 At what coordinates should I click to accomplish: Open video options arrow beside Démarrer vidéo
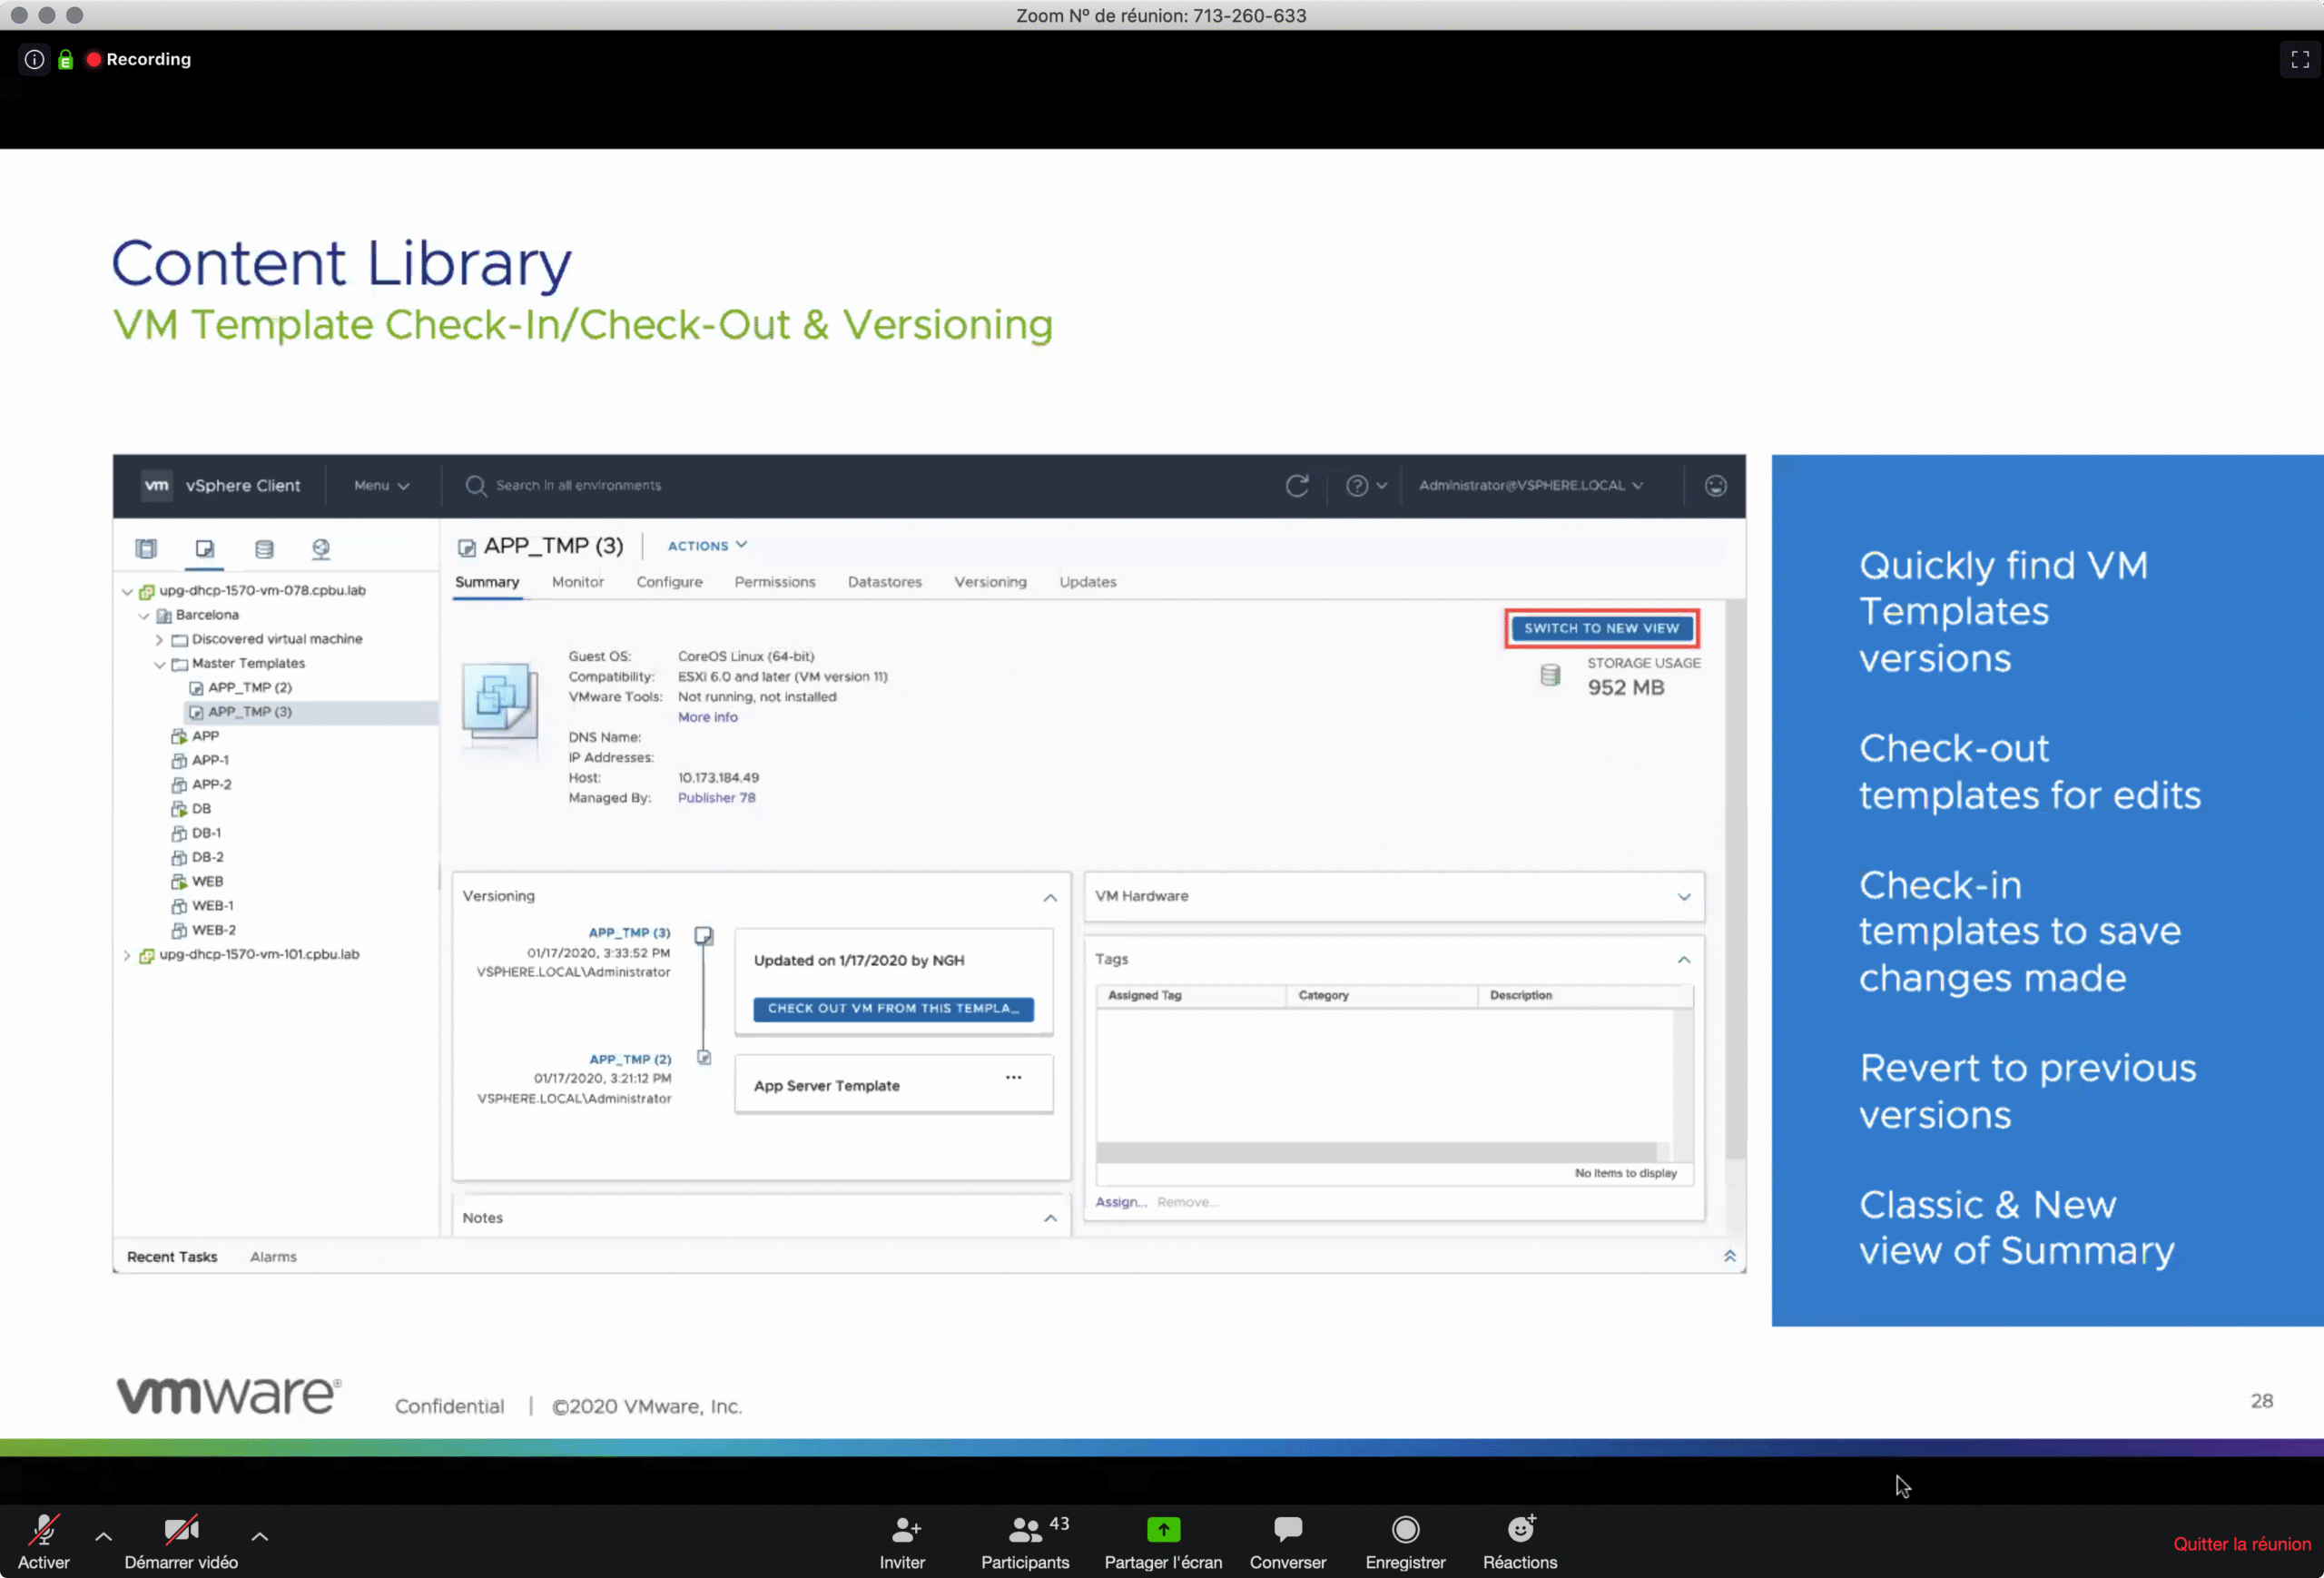point(260,1536)
